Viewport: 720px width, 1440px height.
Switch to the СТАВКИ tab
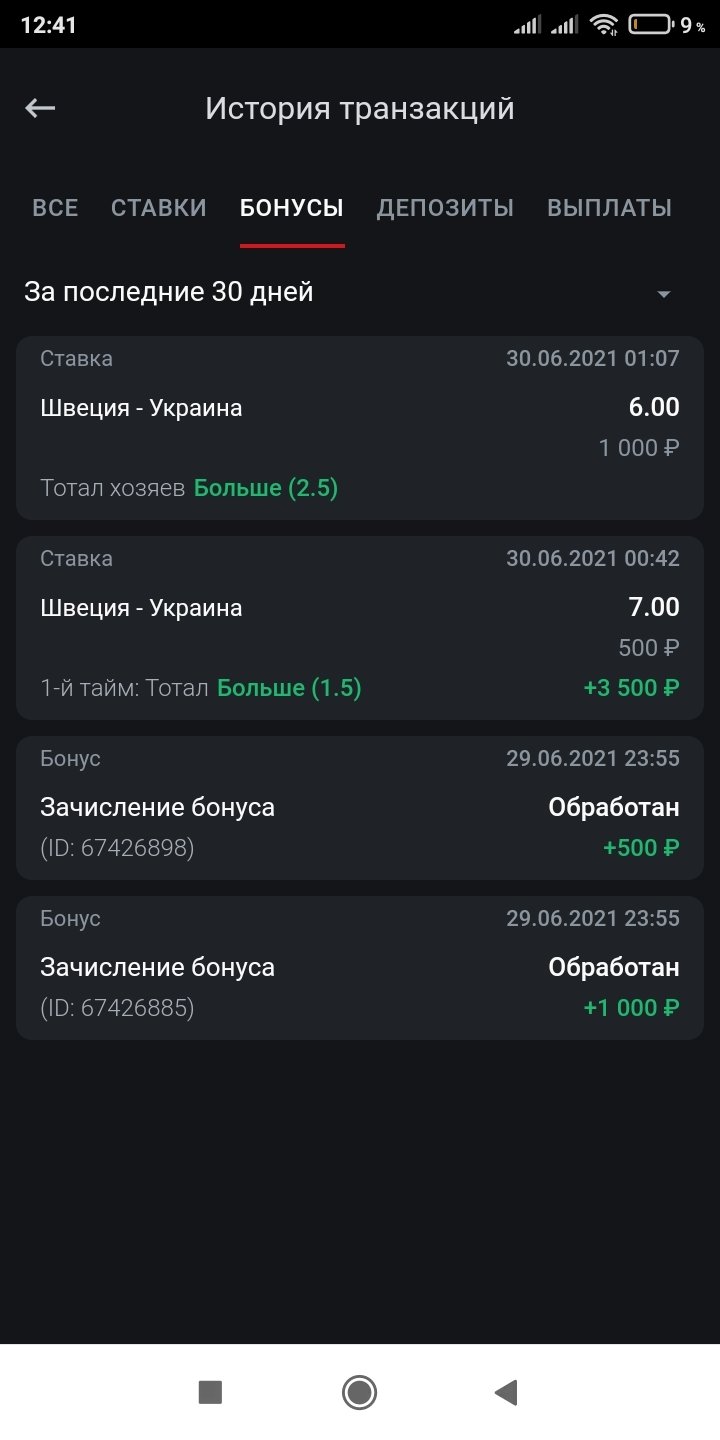[159, 208]
